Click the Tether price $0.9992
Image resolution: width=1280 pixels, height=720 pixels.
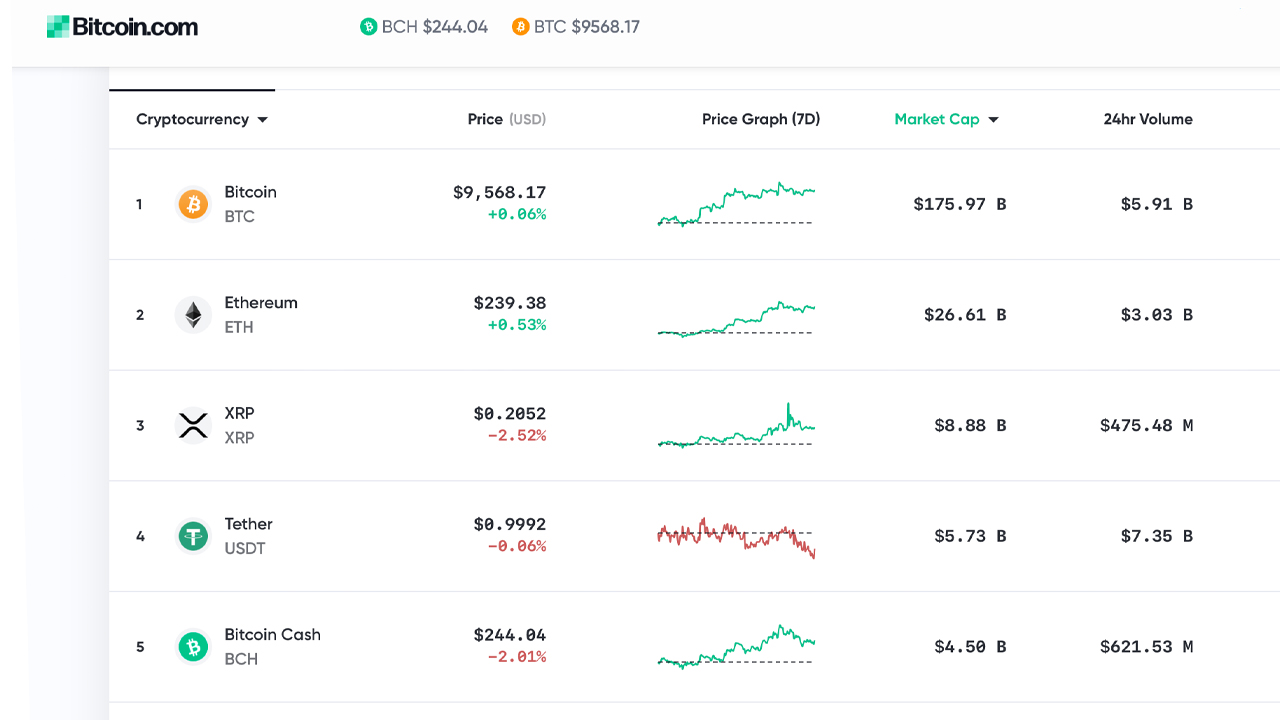(510, 525)
